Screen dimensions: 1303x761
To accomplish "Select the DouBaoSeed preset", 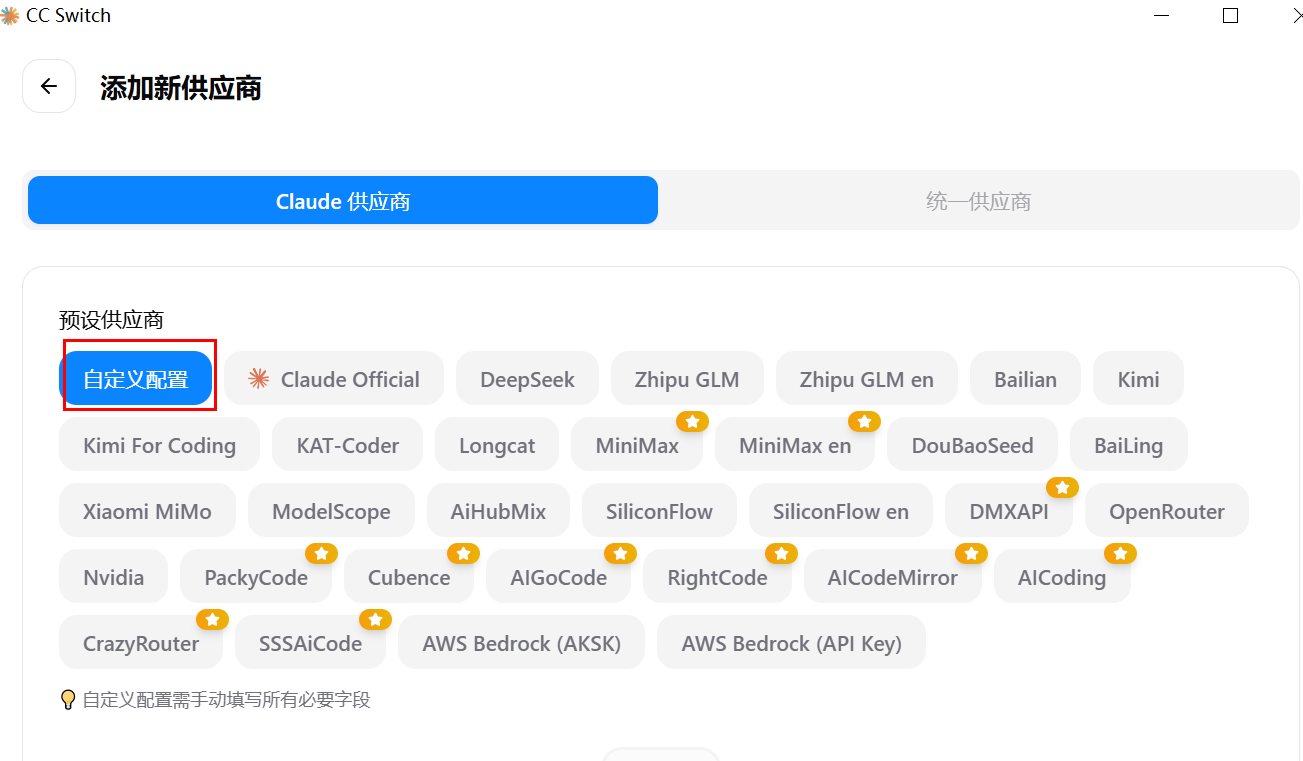I will 972,445.
